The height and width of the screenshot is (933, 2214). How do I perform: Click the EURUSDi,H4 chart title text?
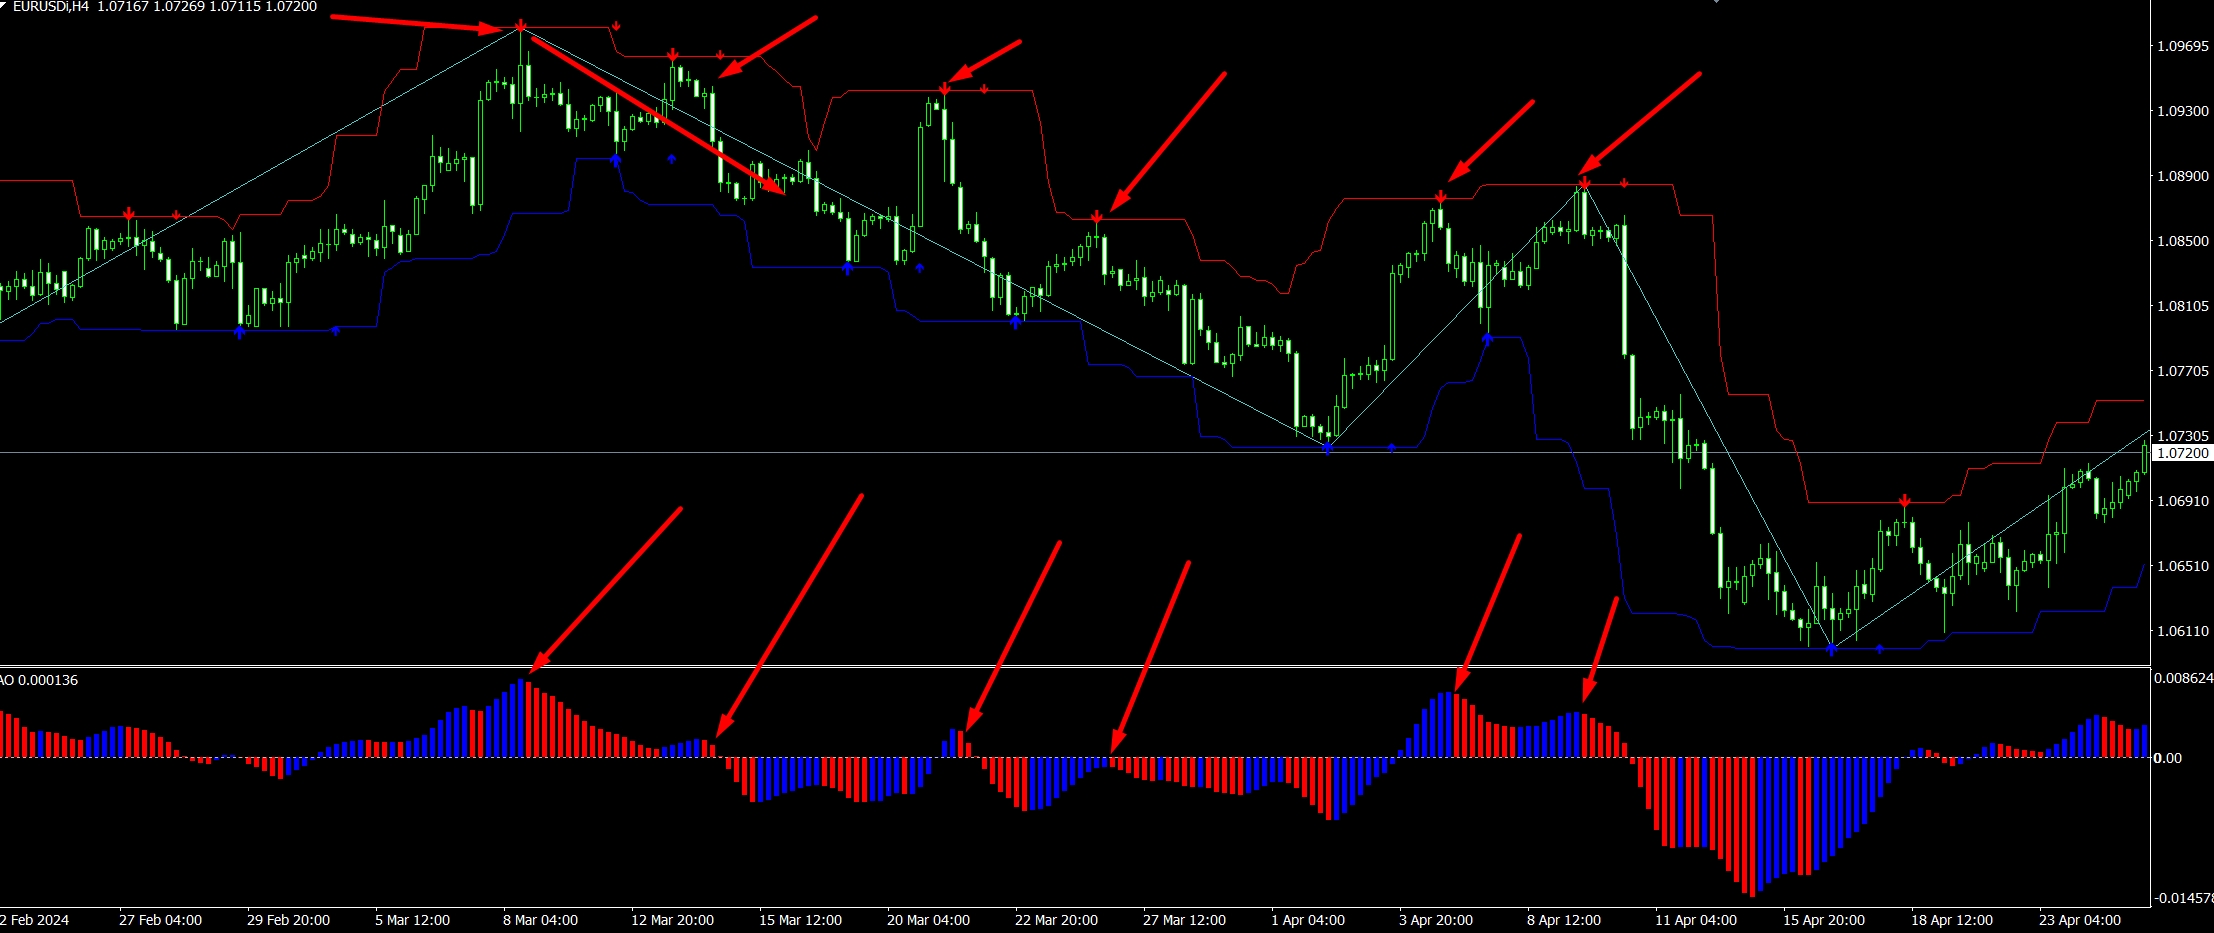click(50, 7)
